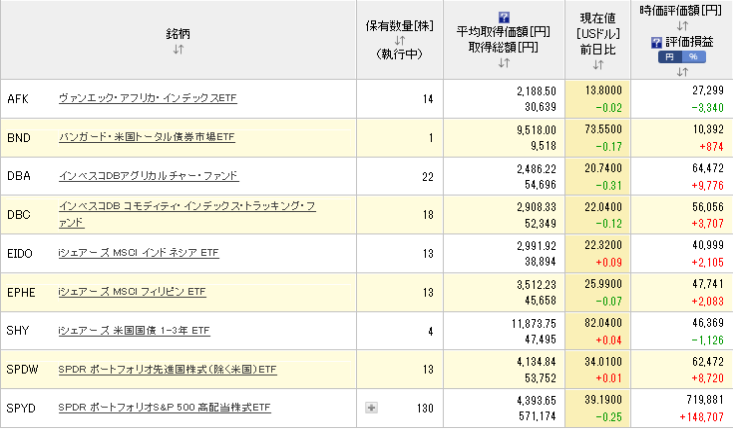Sort by 保有数量 column arrows
Screen dimensions: 734x429
tap(398, 40)
